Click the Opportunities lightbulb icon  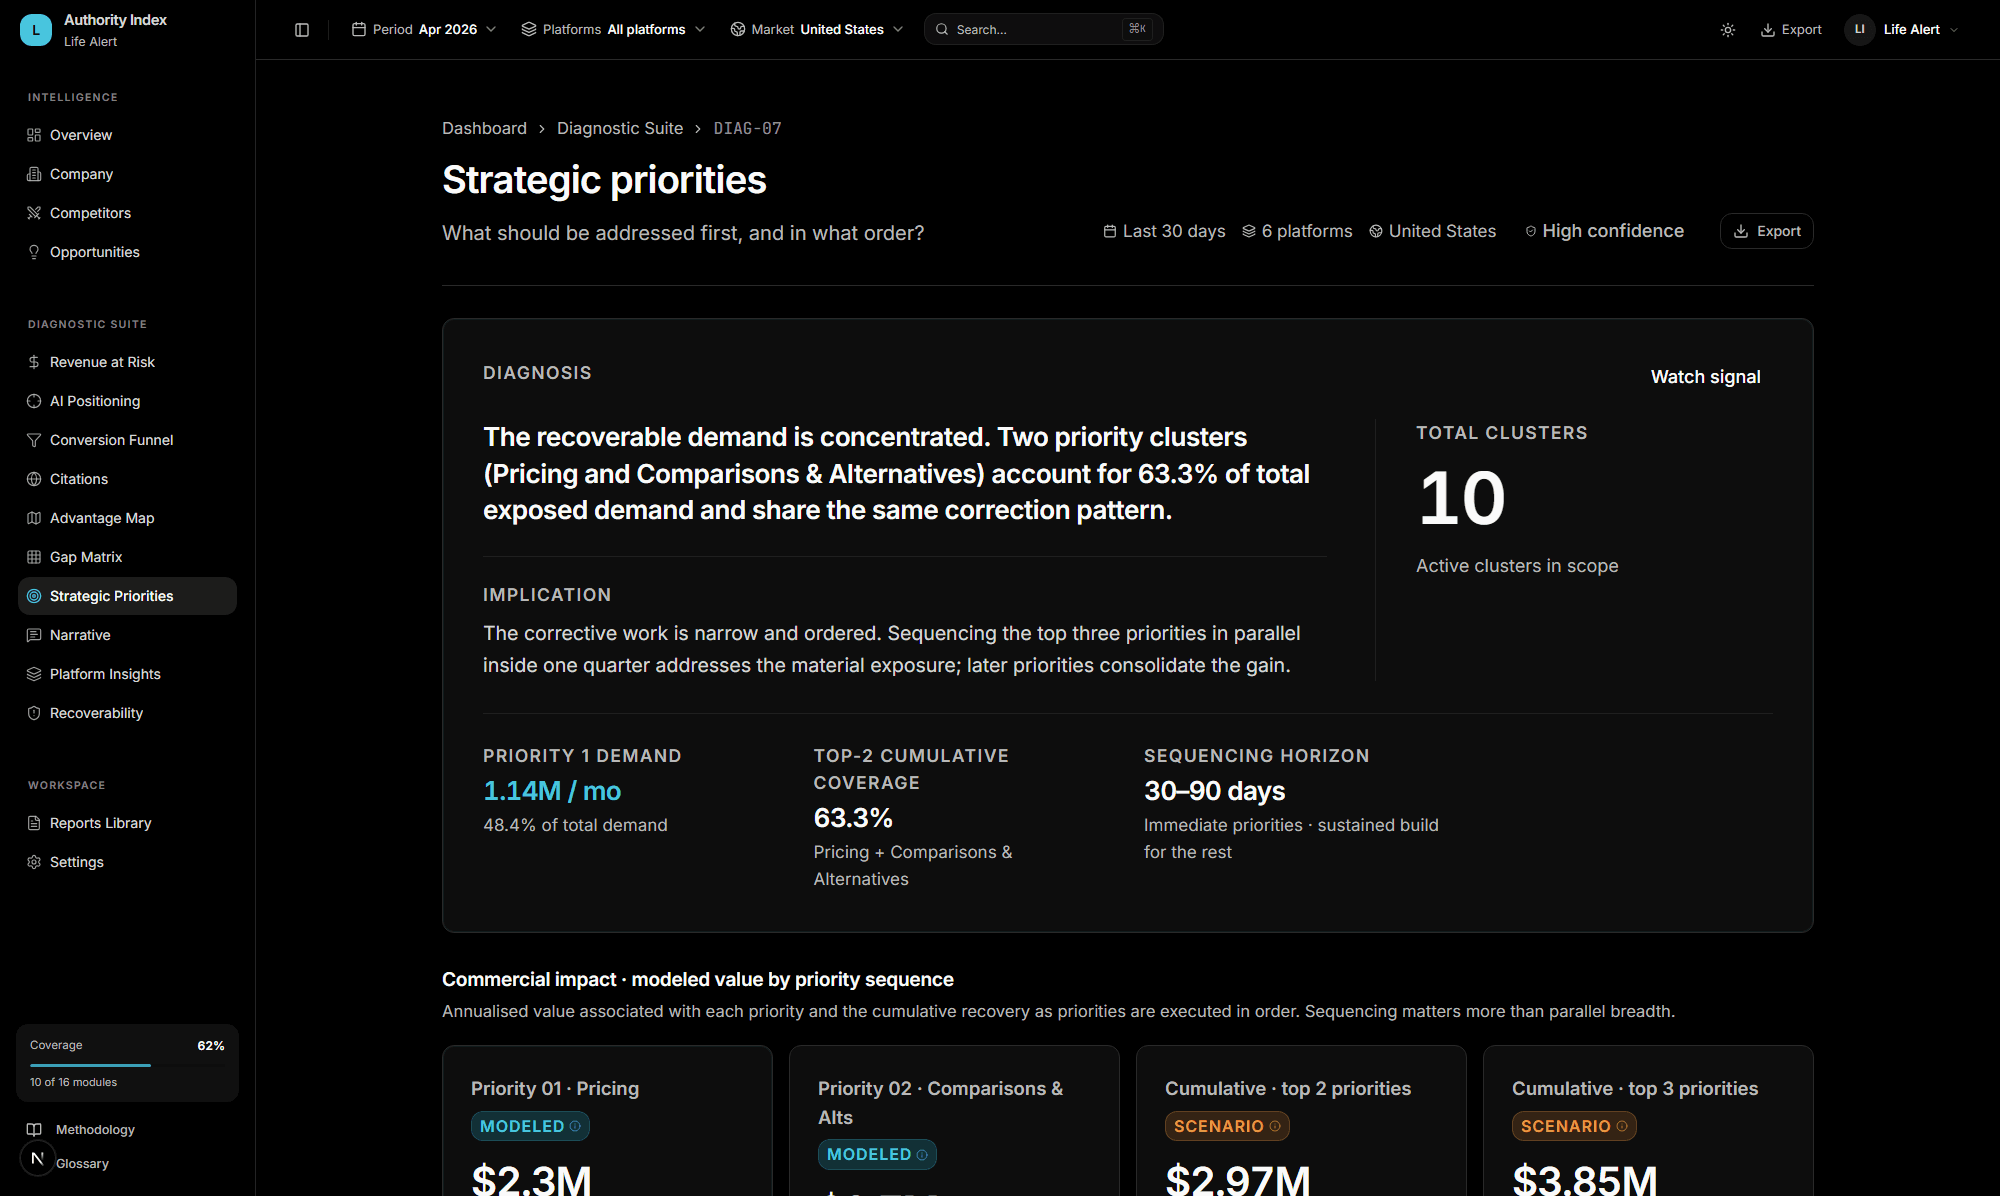[34, 252]
